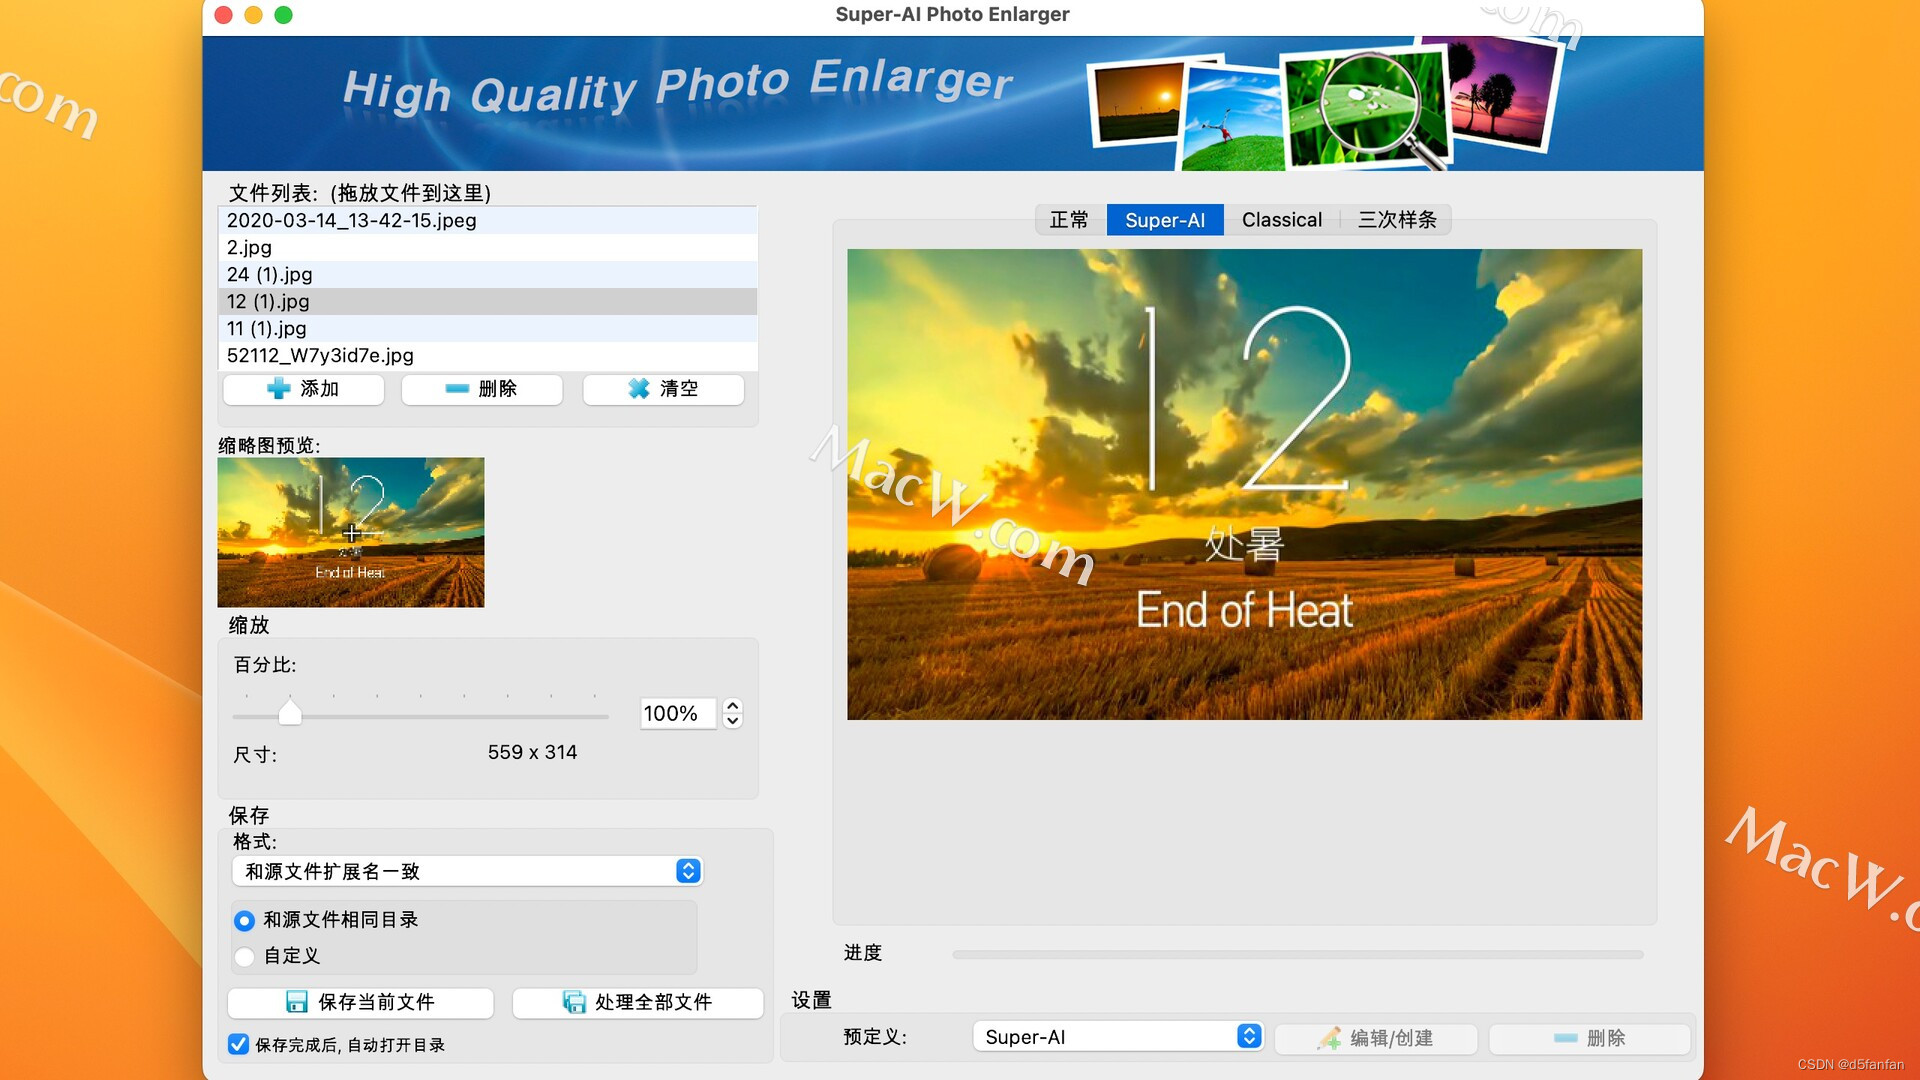Click the percentage stepper up arrow

coord(733,706)
